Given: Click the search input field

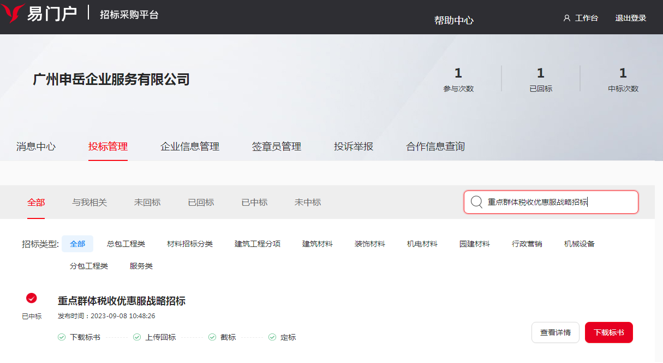Looking at the screenshot, I should (551, 202).
